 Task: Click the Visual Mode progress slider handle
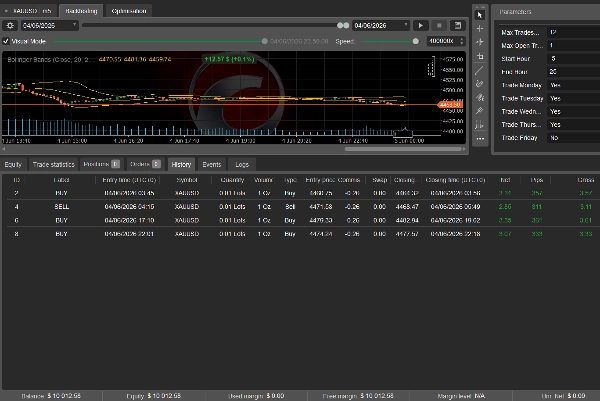click(264, 41)
